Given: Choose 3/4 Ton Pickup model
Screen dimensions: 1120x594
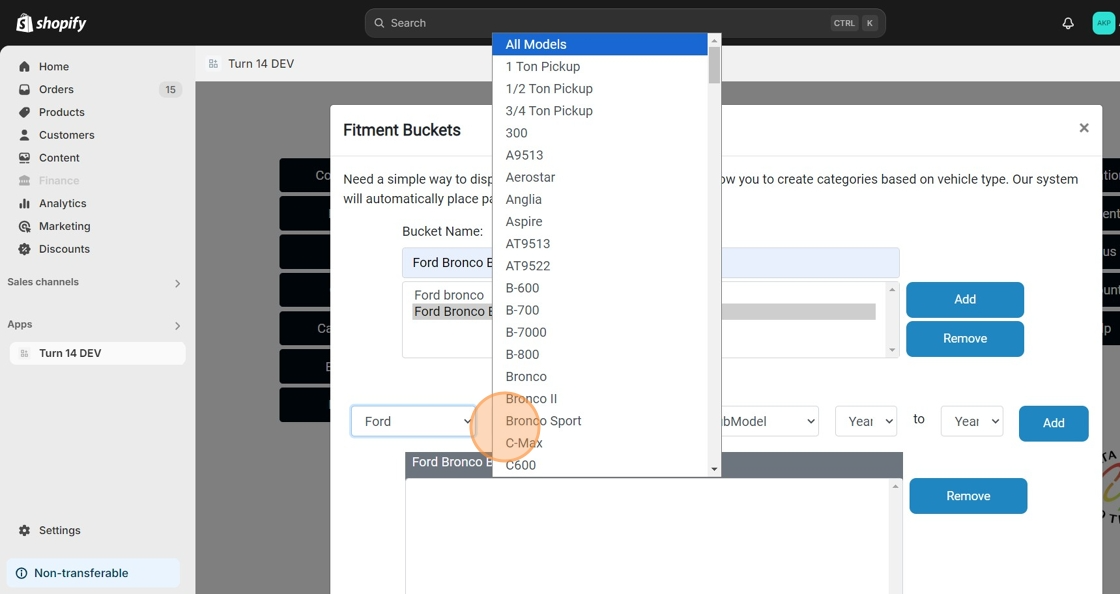Looking at the screenshot, I should click(600, 111).
